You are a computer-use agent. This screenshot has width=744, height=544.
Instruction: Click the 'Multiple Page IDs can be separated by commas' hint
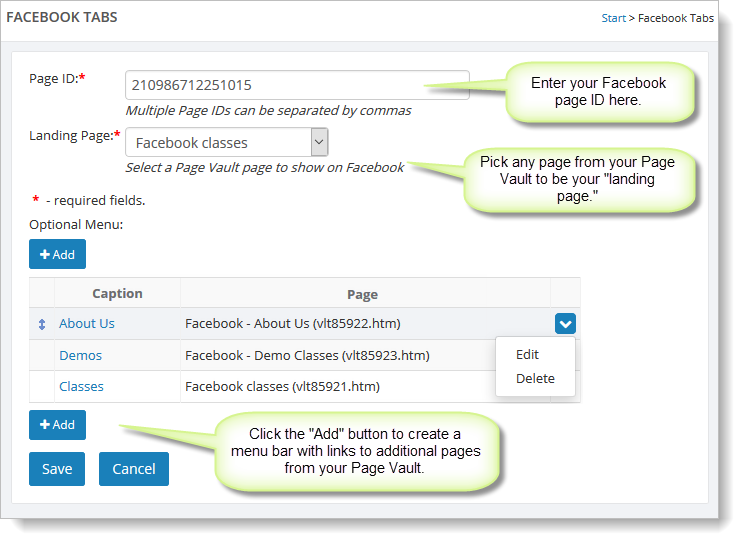268,111
